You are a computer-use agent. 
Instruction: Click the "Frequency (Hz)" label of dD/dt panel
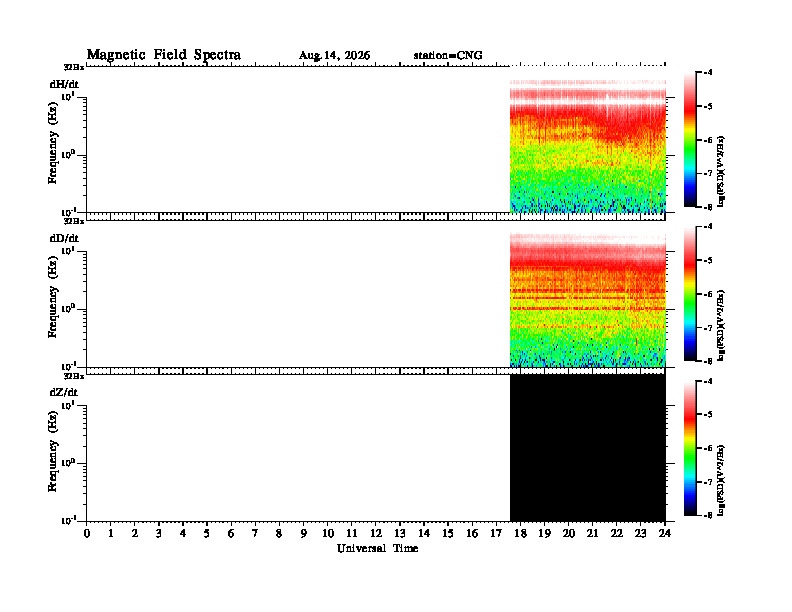click(53, 297)
